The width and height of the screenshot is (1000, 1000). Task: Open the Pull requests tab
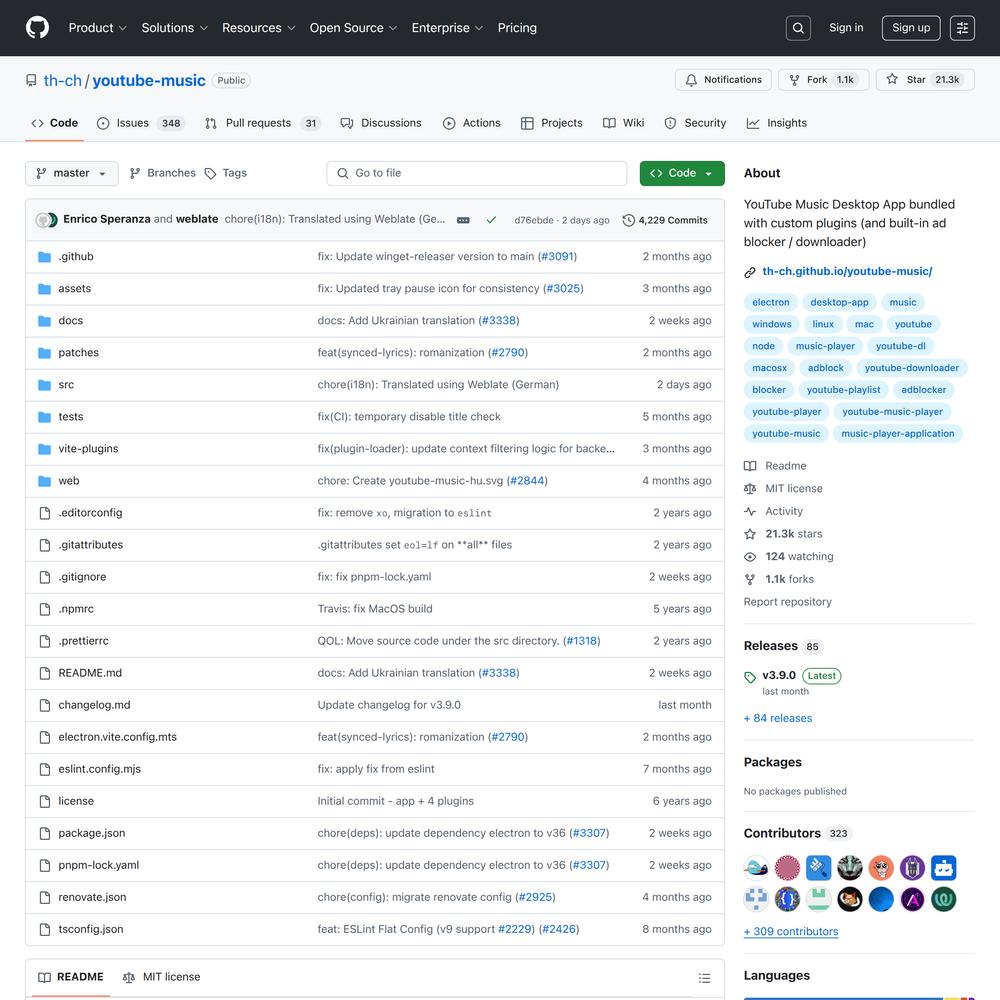[x=262, y=123]
